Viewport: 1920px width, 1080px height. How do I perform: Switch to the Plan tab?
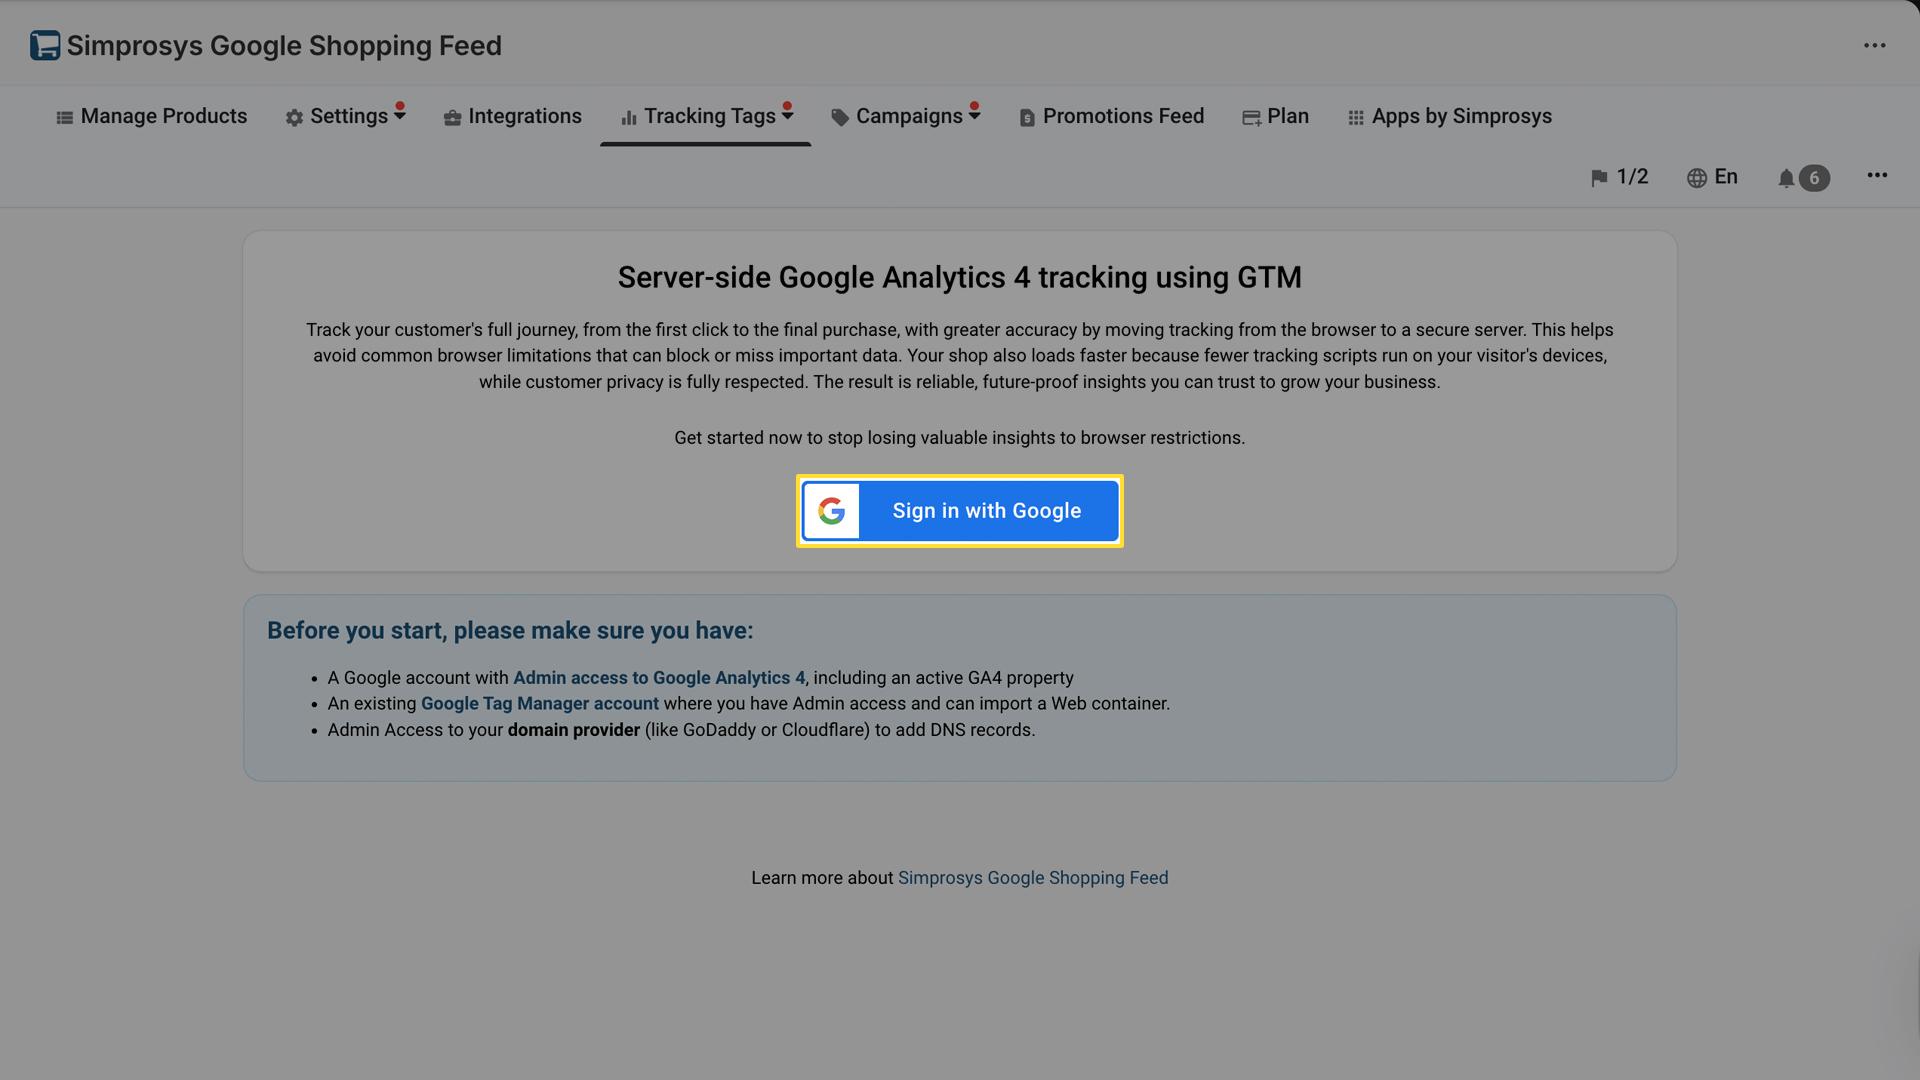[1275, 116]
